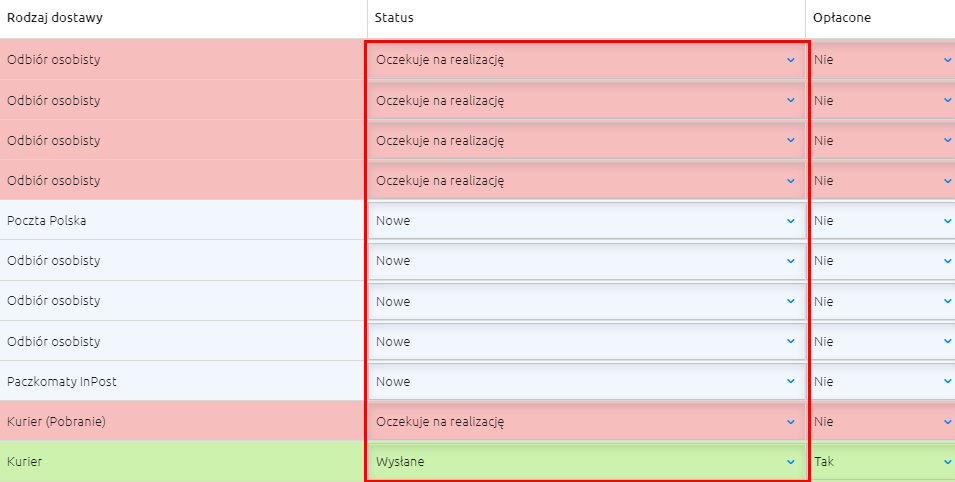Open Status dropdown for Paczkomaty InPost row

pyautogui.click(x=587, y=381)
